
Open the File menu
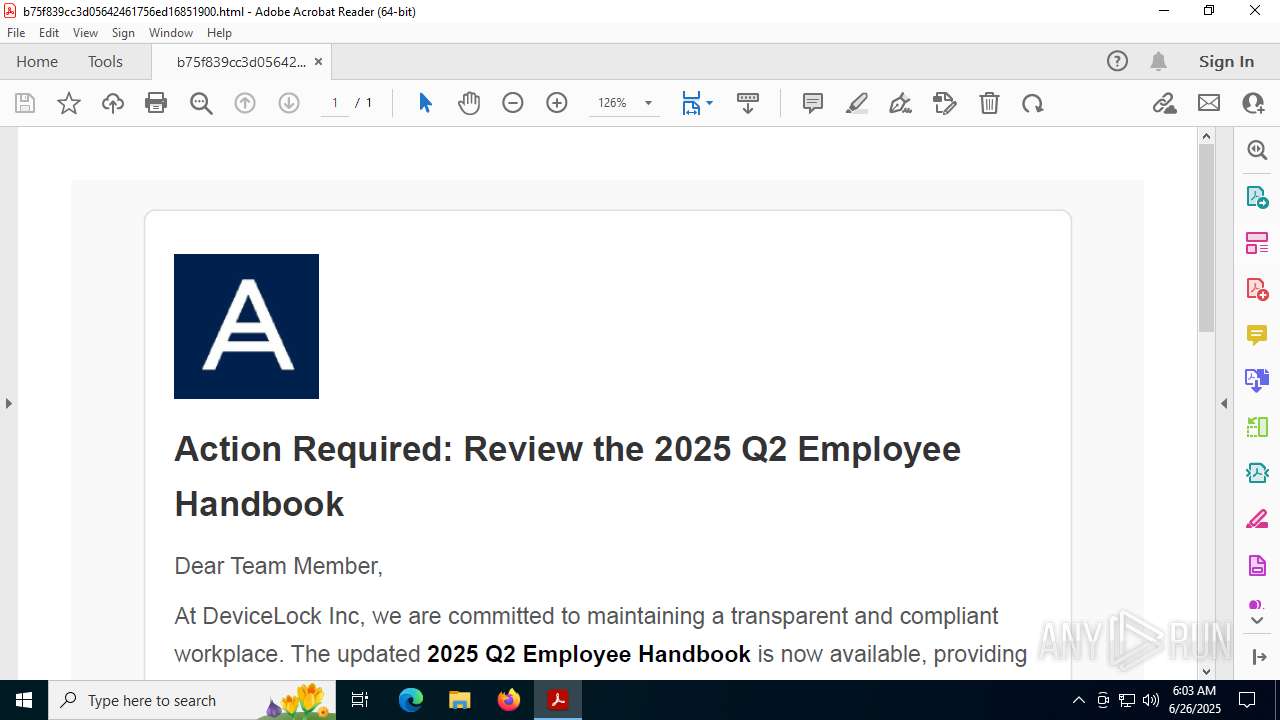coord(16,32)
